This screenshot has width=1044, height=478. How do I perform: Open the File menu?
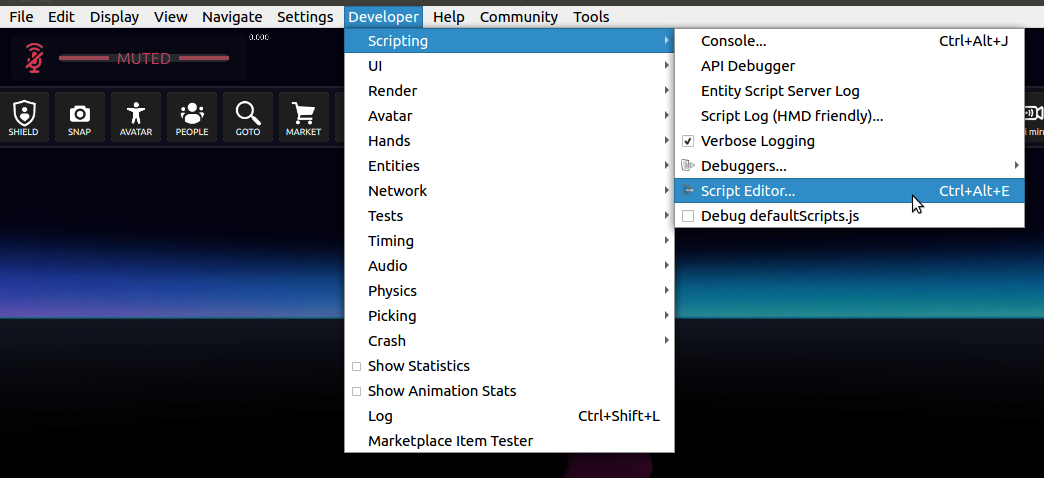click(21, 17)
